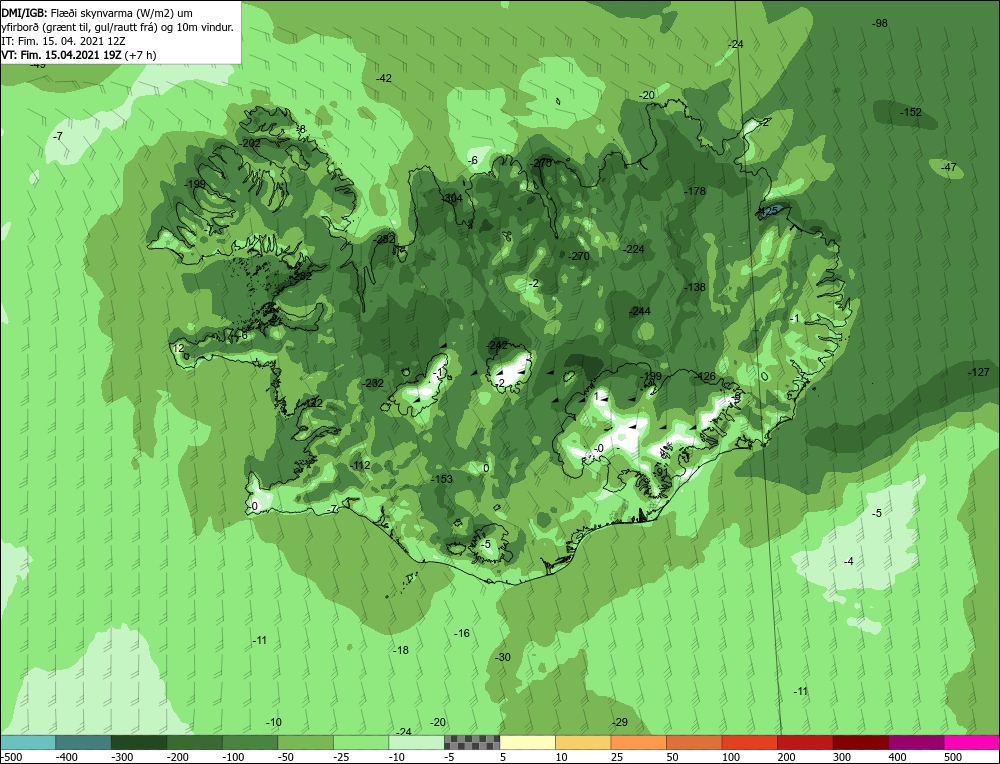Click the -202 value in the Westfjords
The height and width of the screenshot is (764, 1000).
(x=249, y=143)
